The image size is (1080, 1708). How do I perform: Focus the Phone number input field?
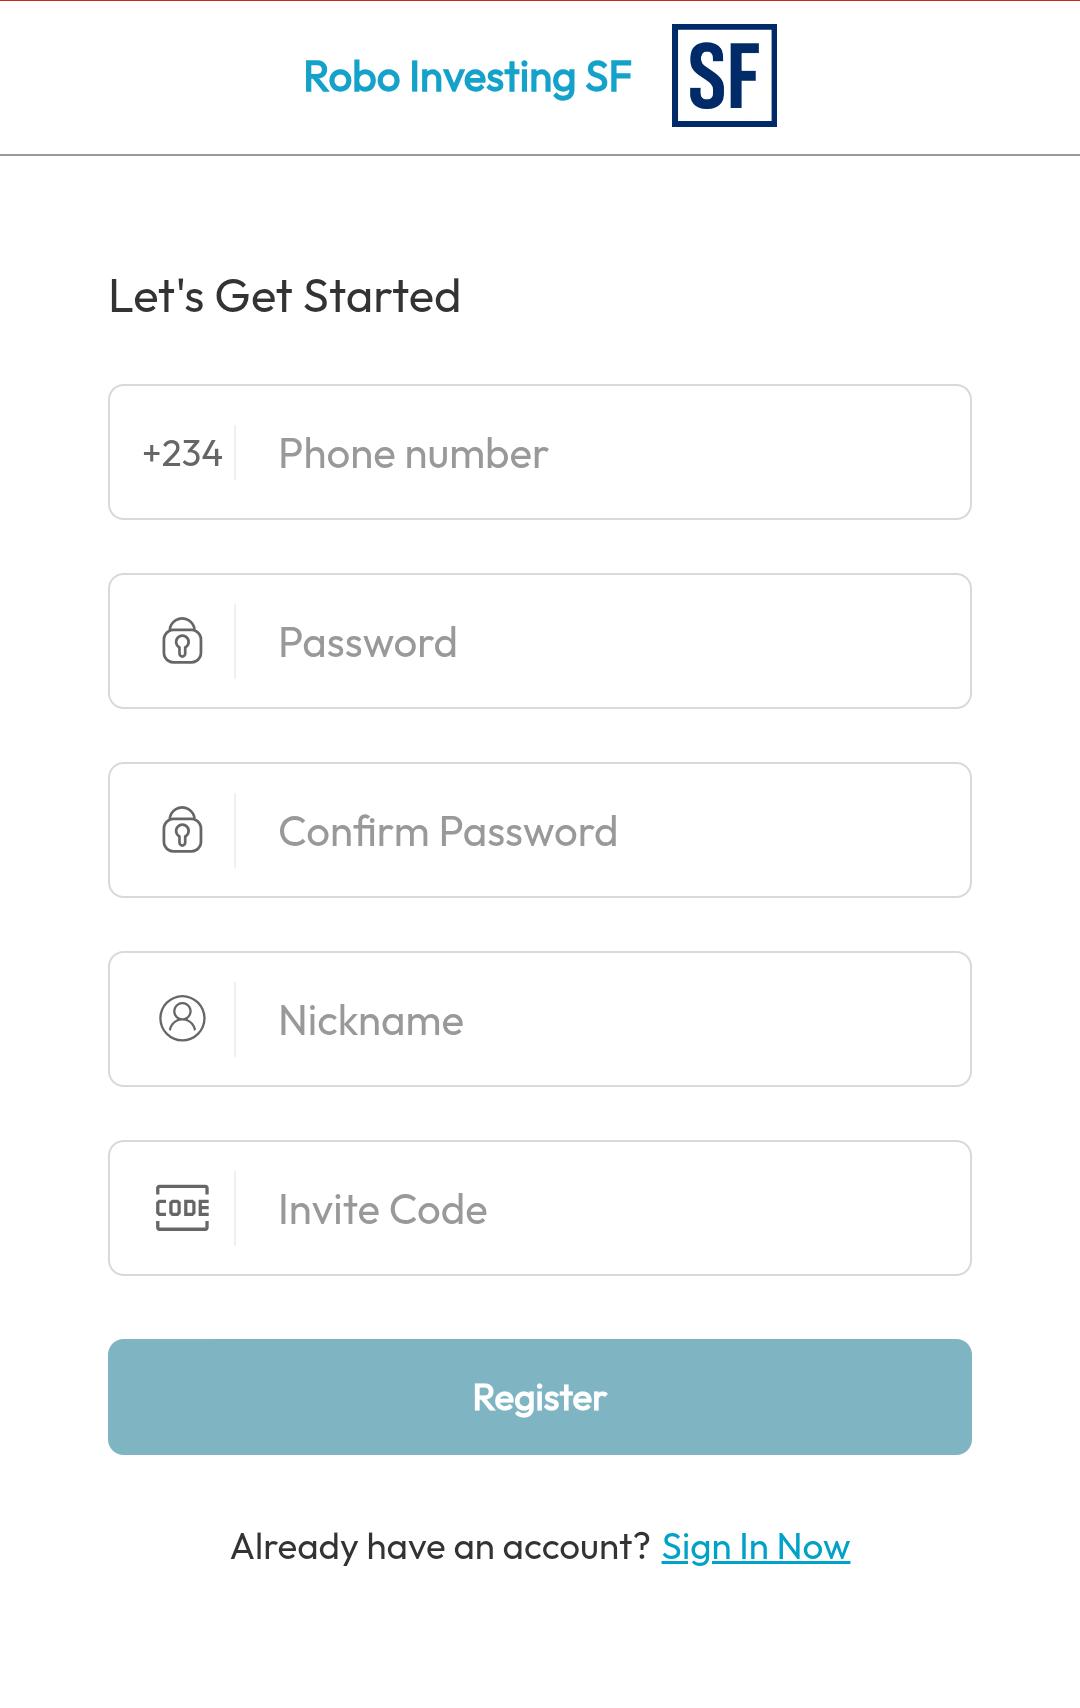pos(600,453)
